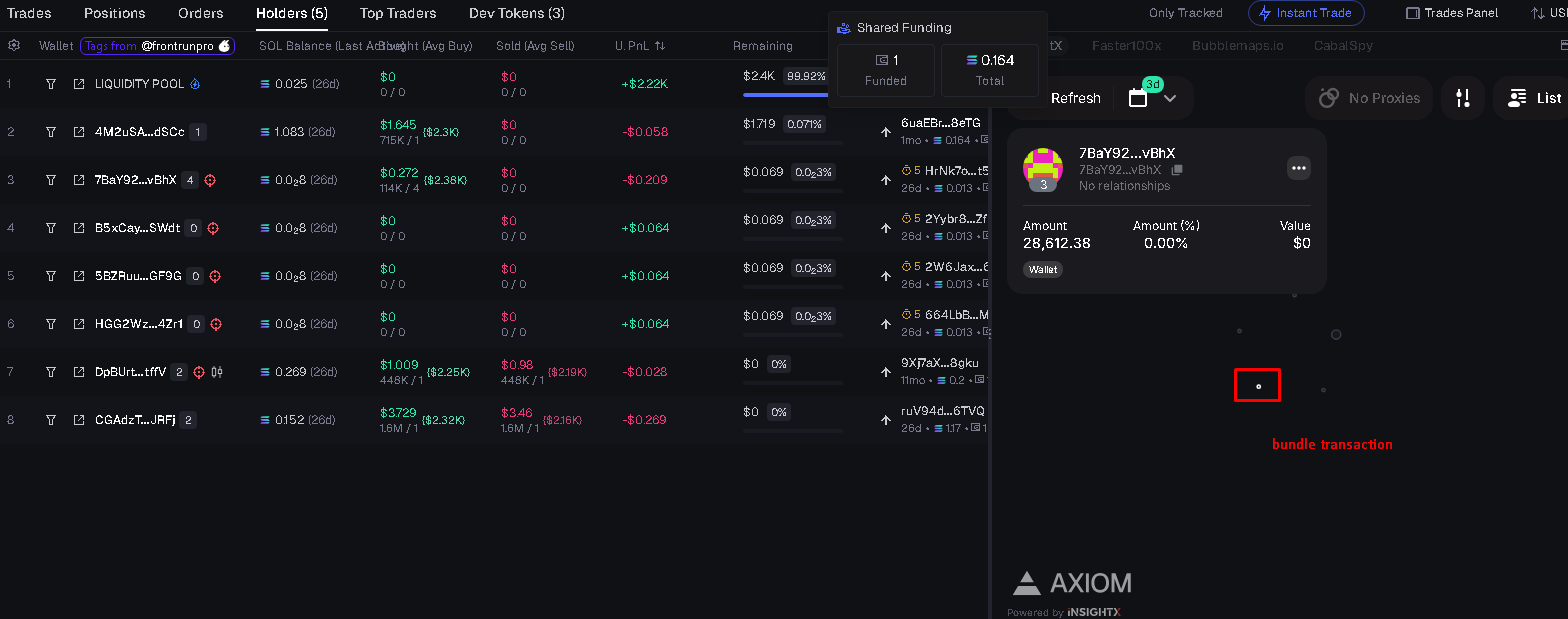Open the Tags from @frontrunpro link
Screen dimensions: 1568x619
157,46
